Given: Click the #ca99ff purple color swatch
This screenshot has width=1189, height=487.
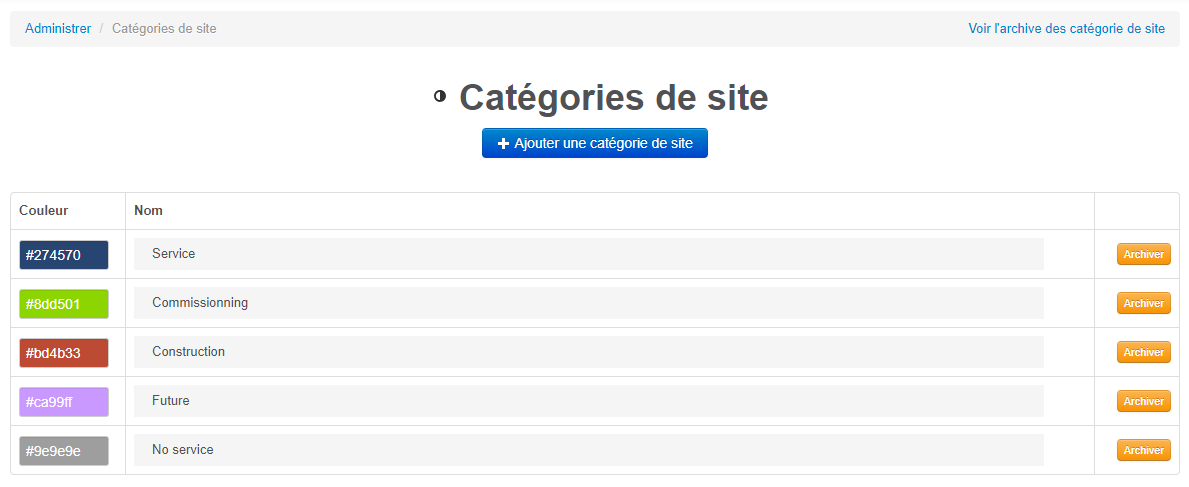Looking at the screenshot, I should [64, 402].
